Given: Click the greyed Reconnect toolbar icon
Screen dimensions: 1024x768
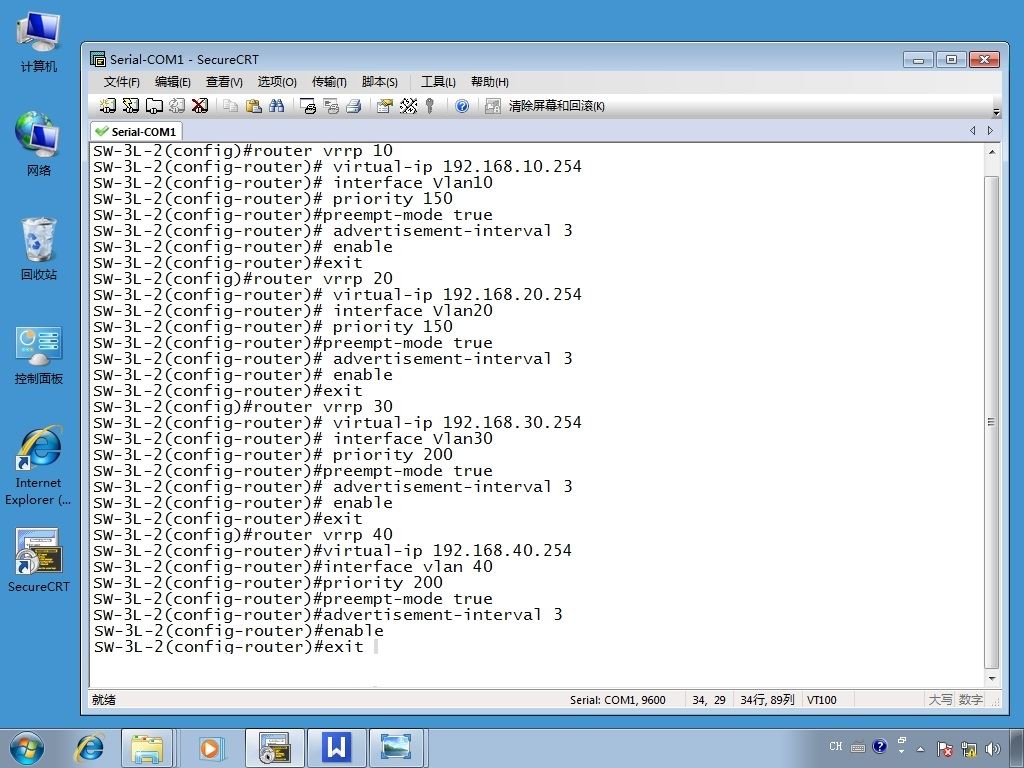Looking at the screenshot, I should [177, 106].
